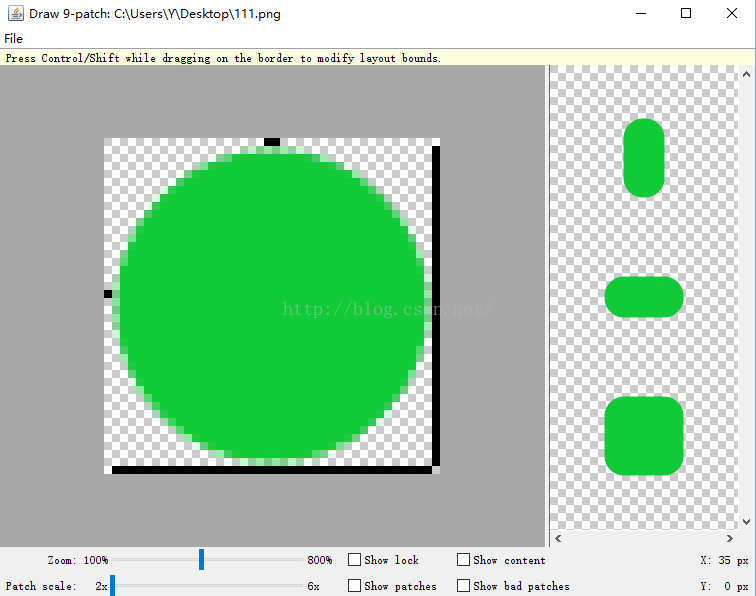Click the right border content padding bar

tap(436, 306)
